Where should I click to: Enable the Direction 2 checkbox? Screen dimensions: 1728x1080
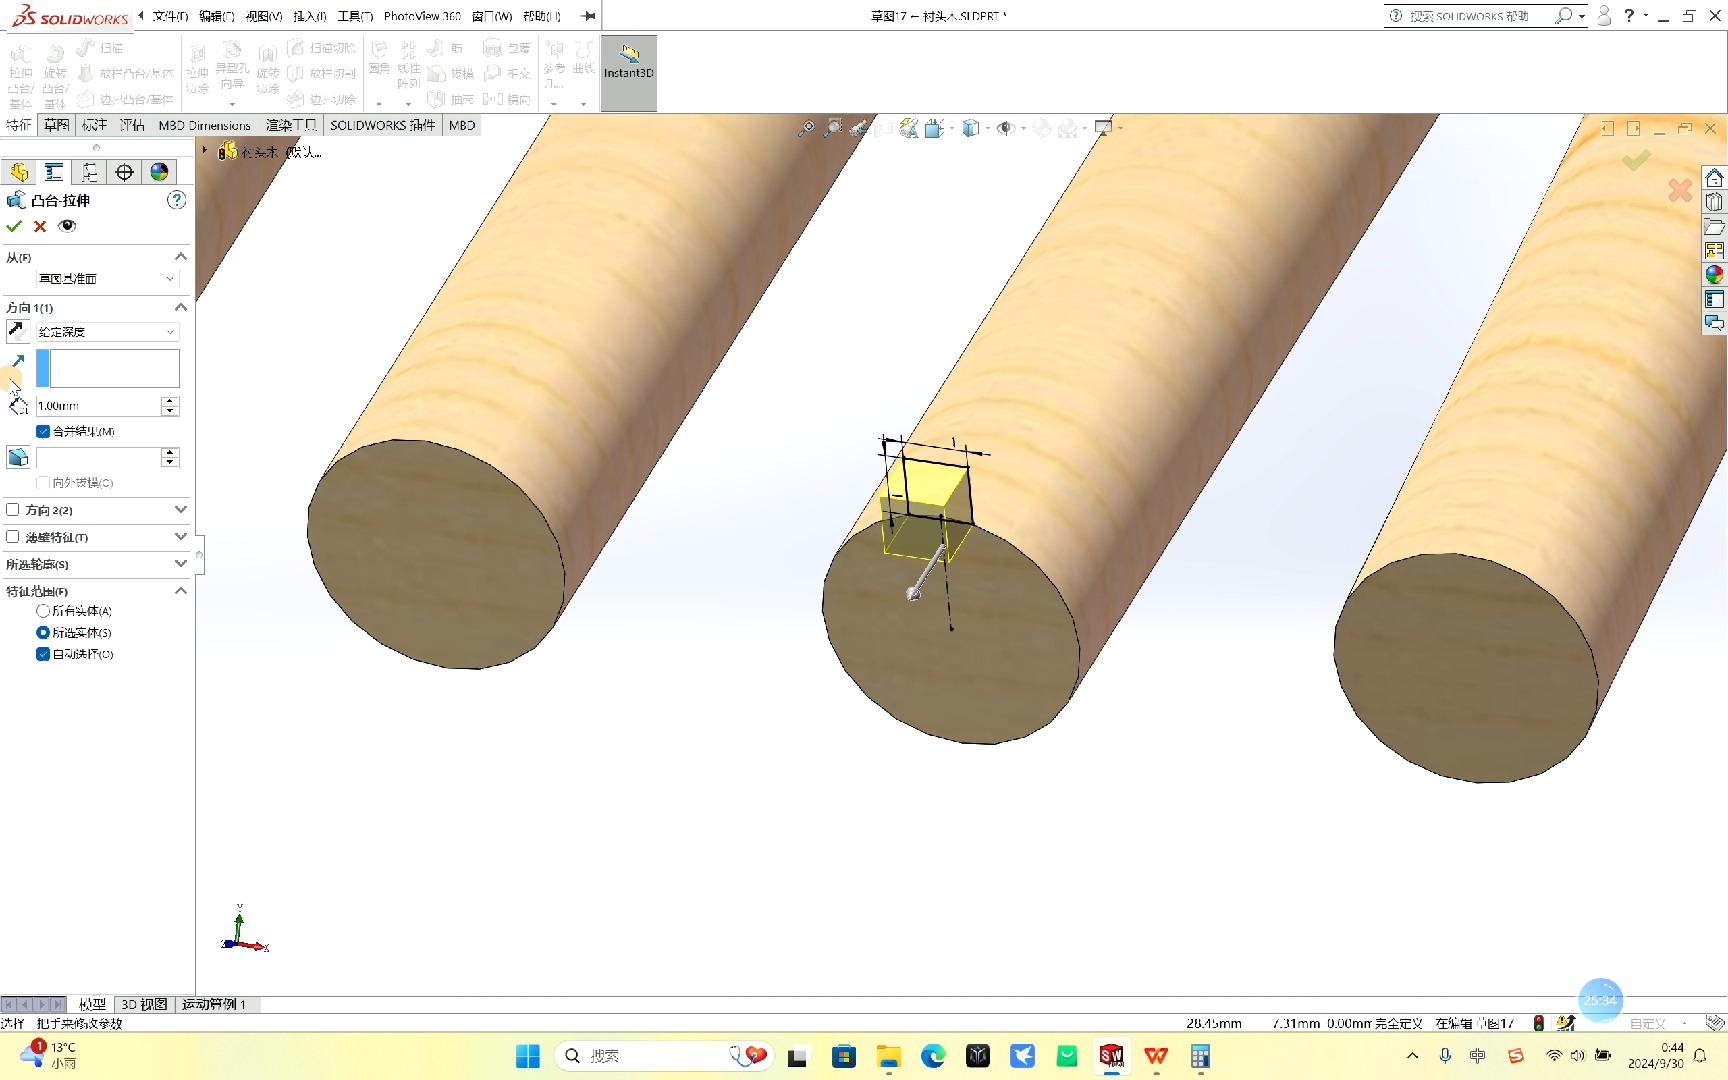click(13, 510)
